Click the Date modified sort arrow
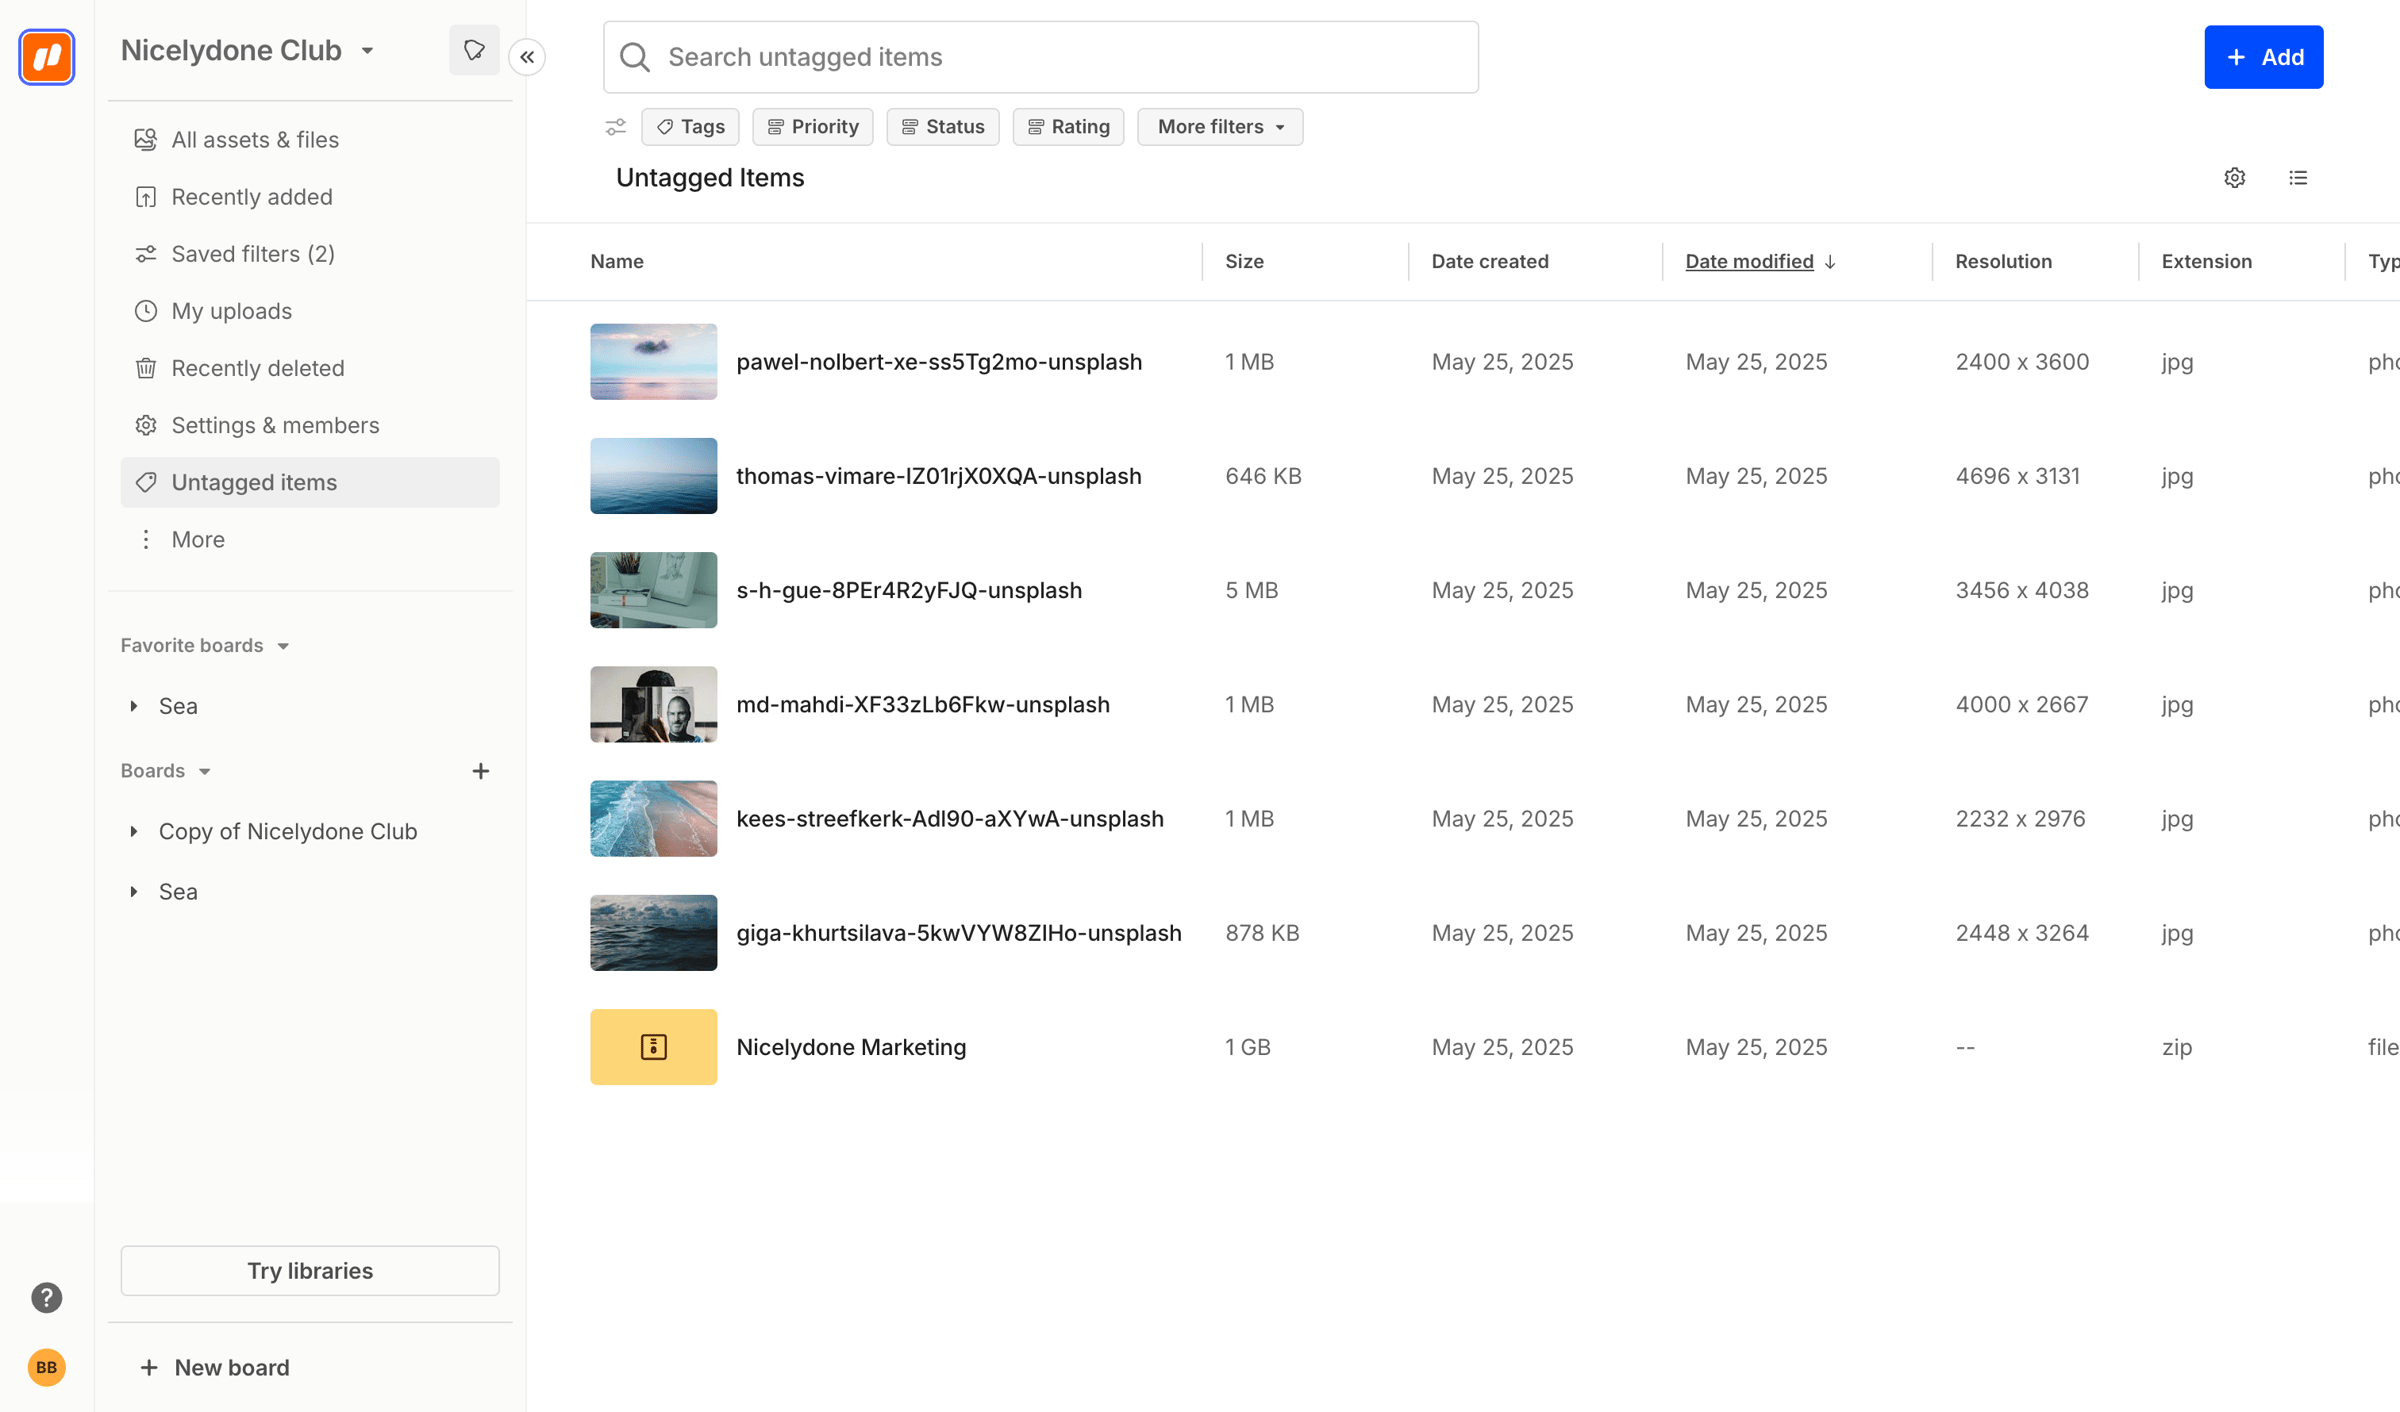The width and height of the screenshot is (2400, 1412). pyautogui.click(x=1830, y=262)
